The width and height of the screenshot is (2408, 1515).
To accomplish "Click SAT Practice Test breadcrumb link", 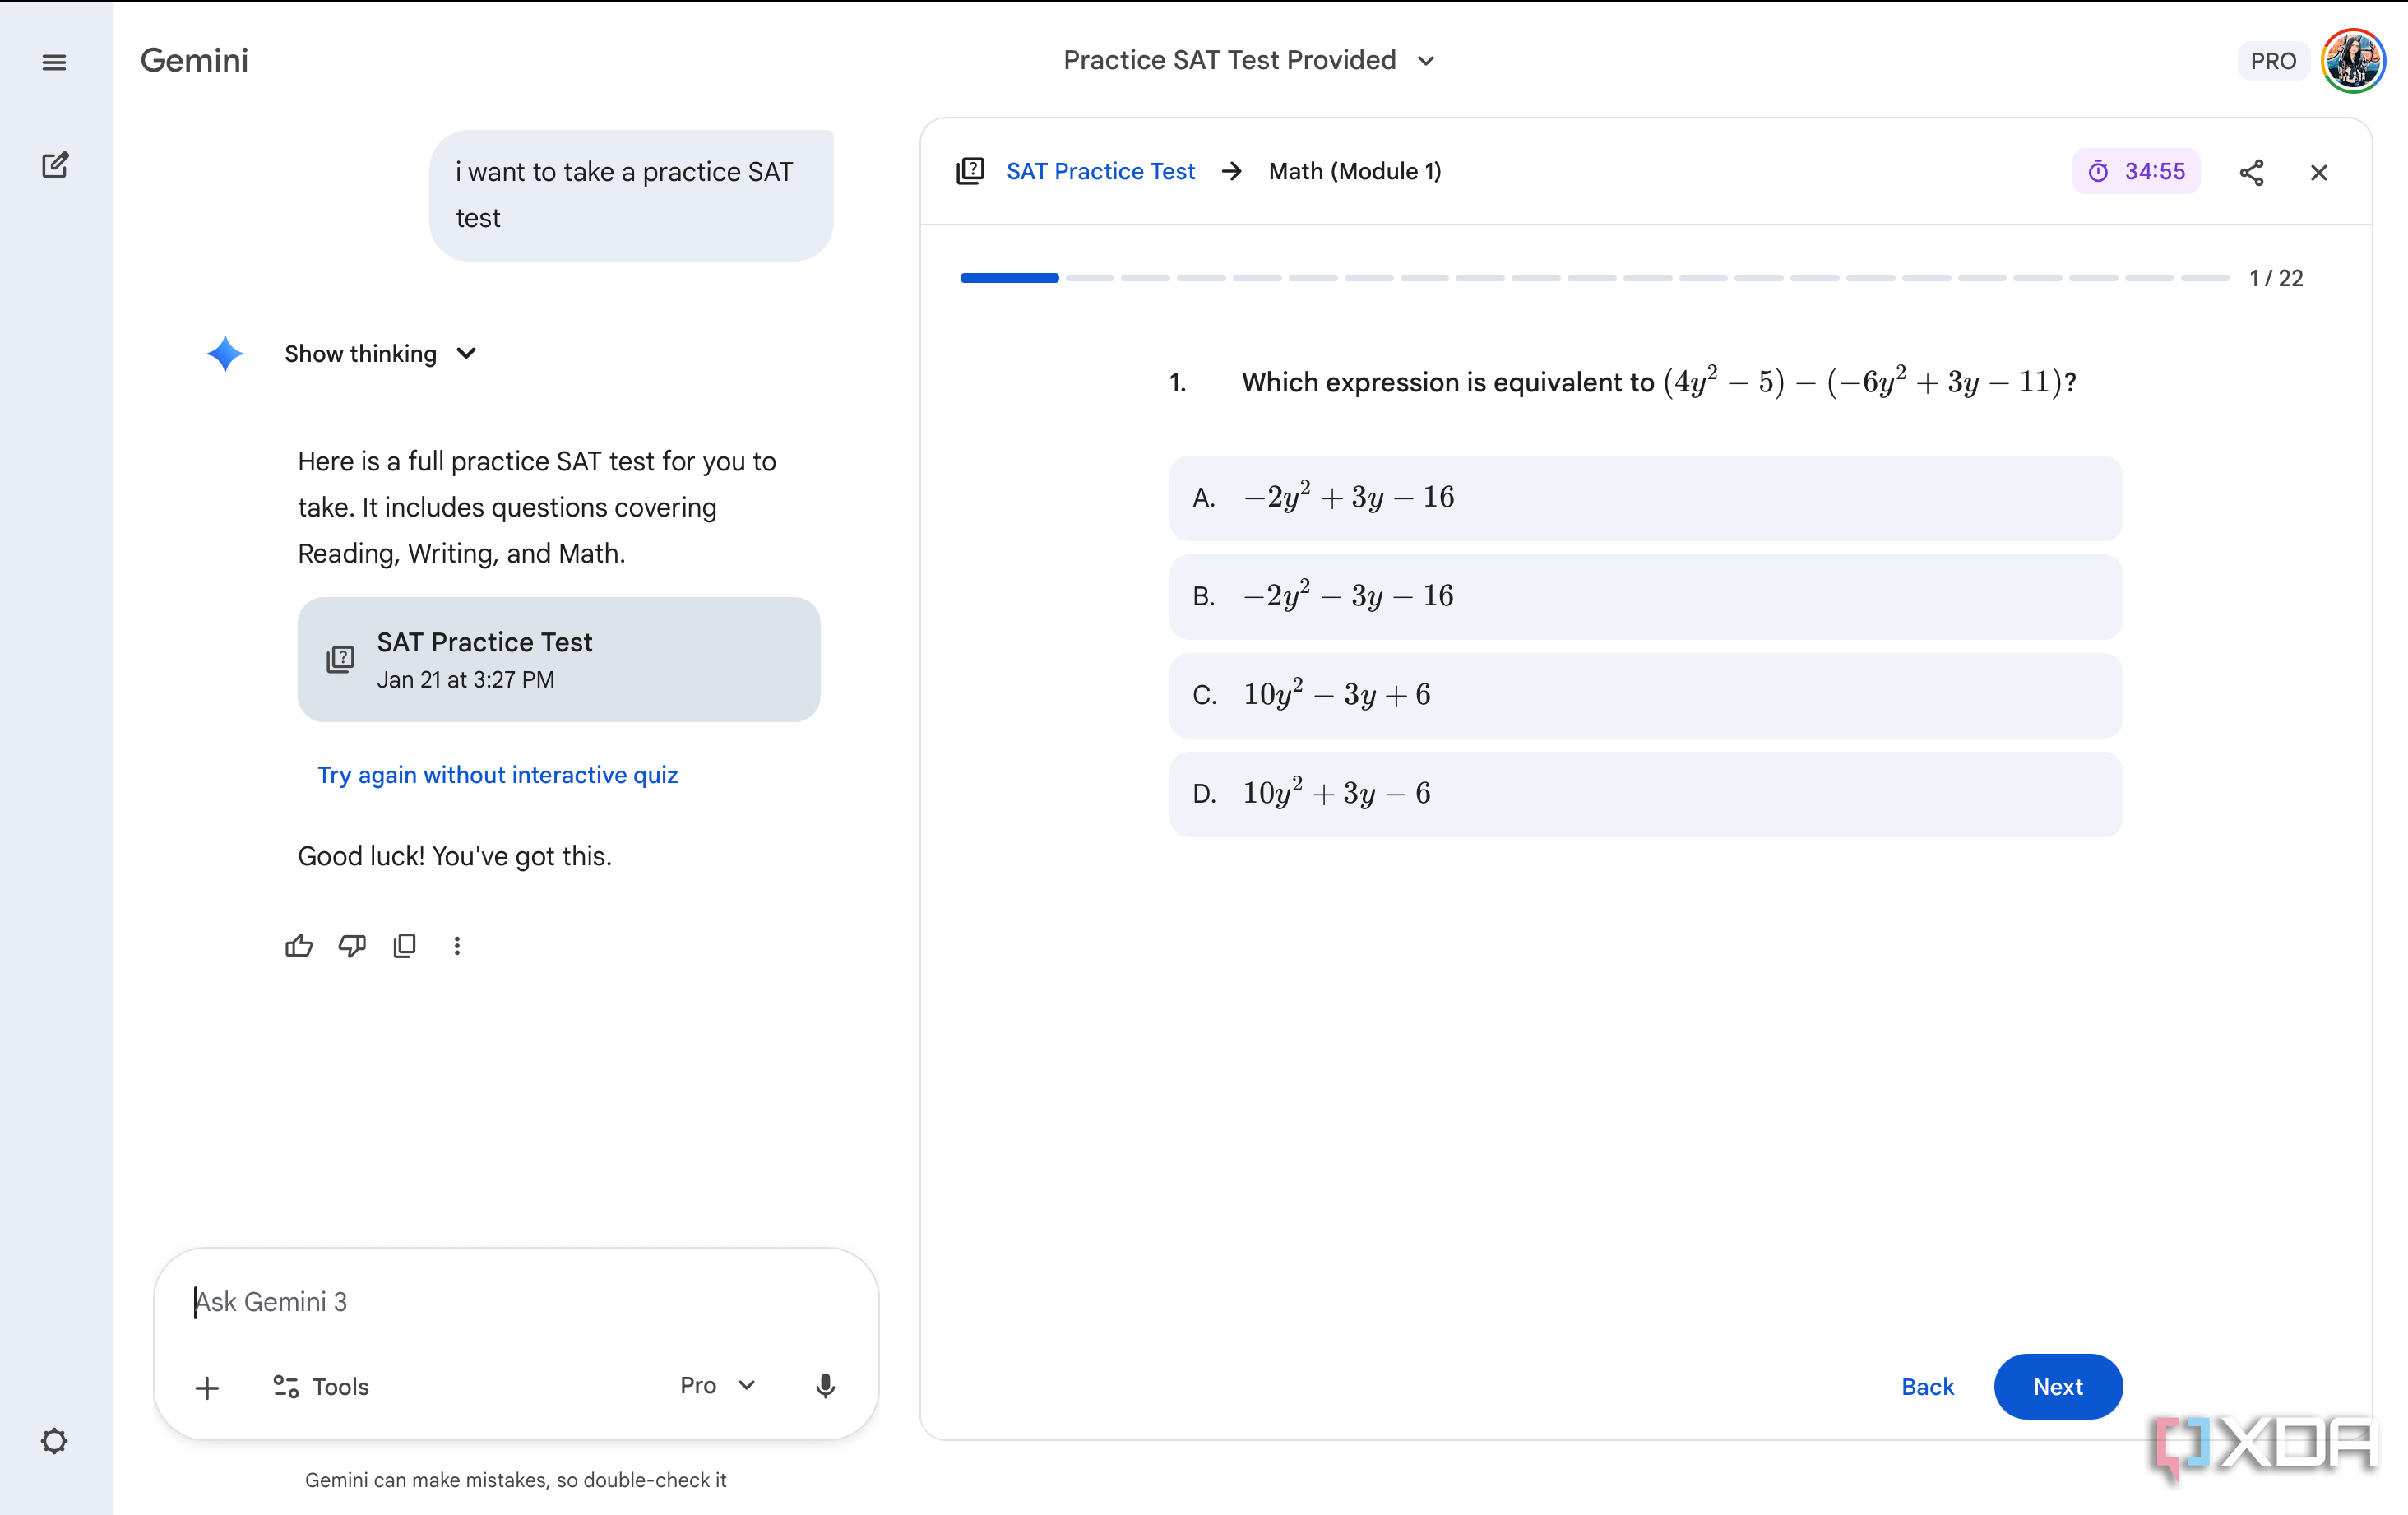I will point(1100,172).
